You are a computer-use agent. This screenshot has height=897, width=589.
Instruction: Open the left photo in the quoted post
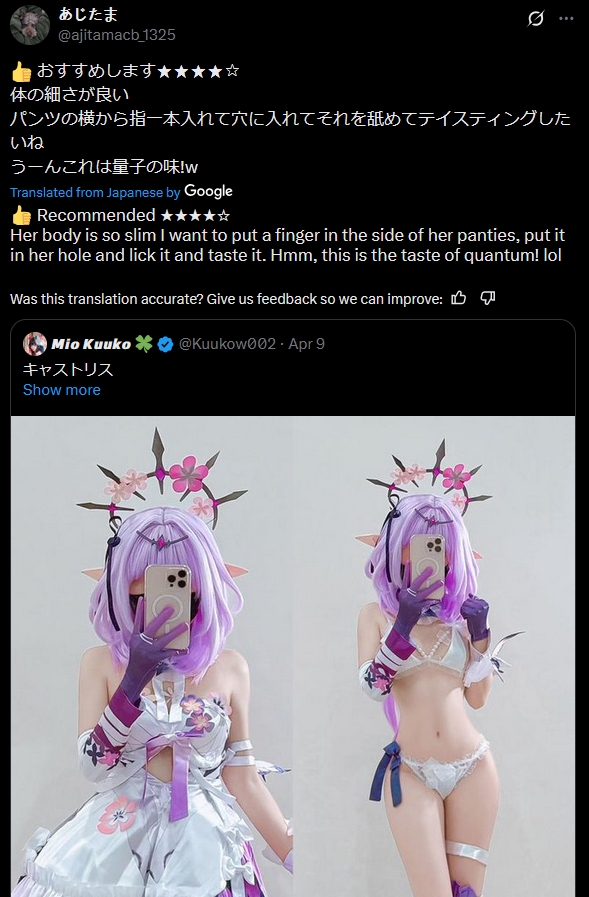click(x=152, y=656)
